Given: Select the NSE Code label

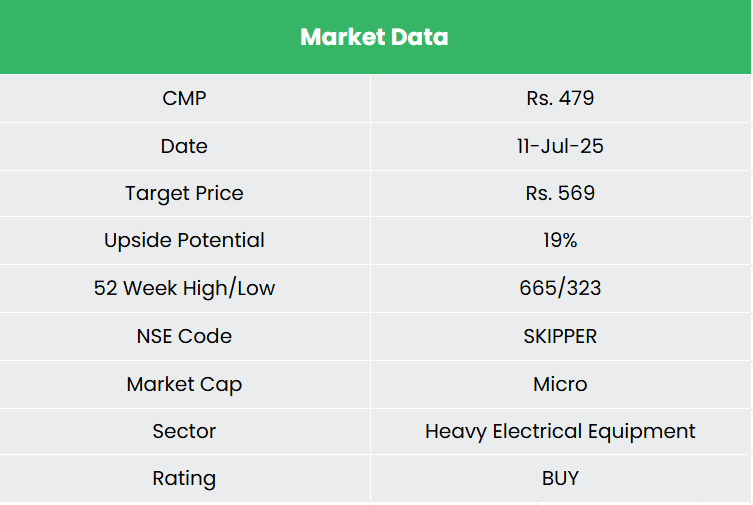Looking at the screenshot, I should pyautogui.click(x=184, y=336).
